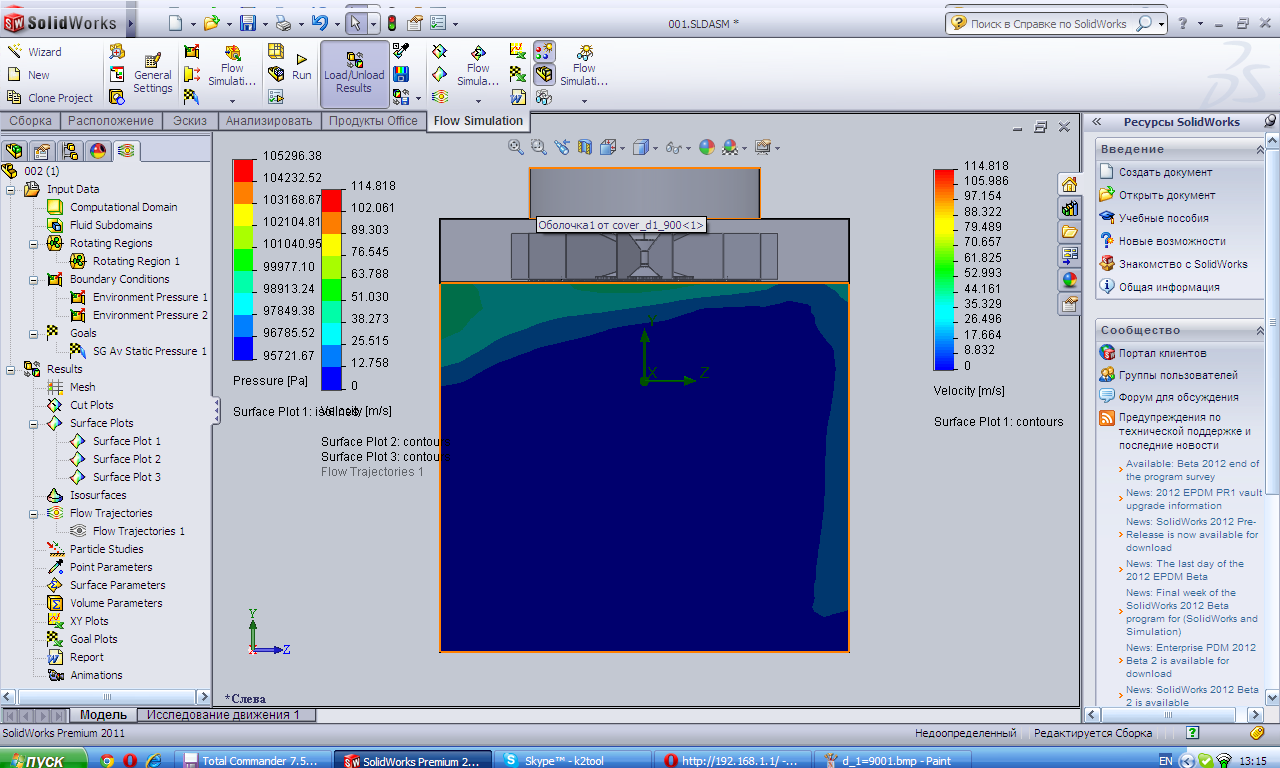This screenshot has height=768, width=1280.
Task: Switch to the Эскиз tab
Action: 189,121
